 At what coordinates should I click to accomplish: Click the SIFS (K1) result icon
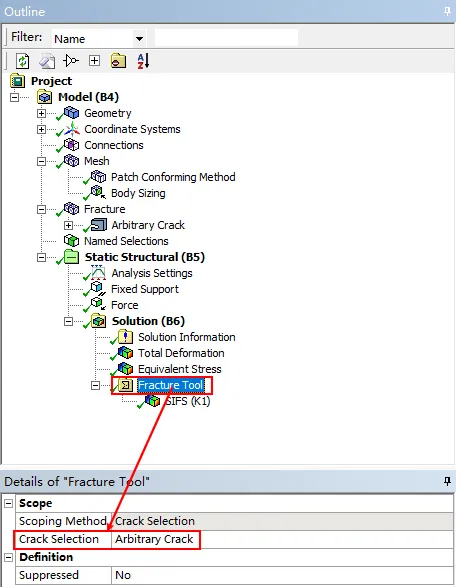pyautogui.click(x=152, y=401)
